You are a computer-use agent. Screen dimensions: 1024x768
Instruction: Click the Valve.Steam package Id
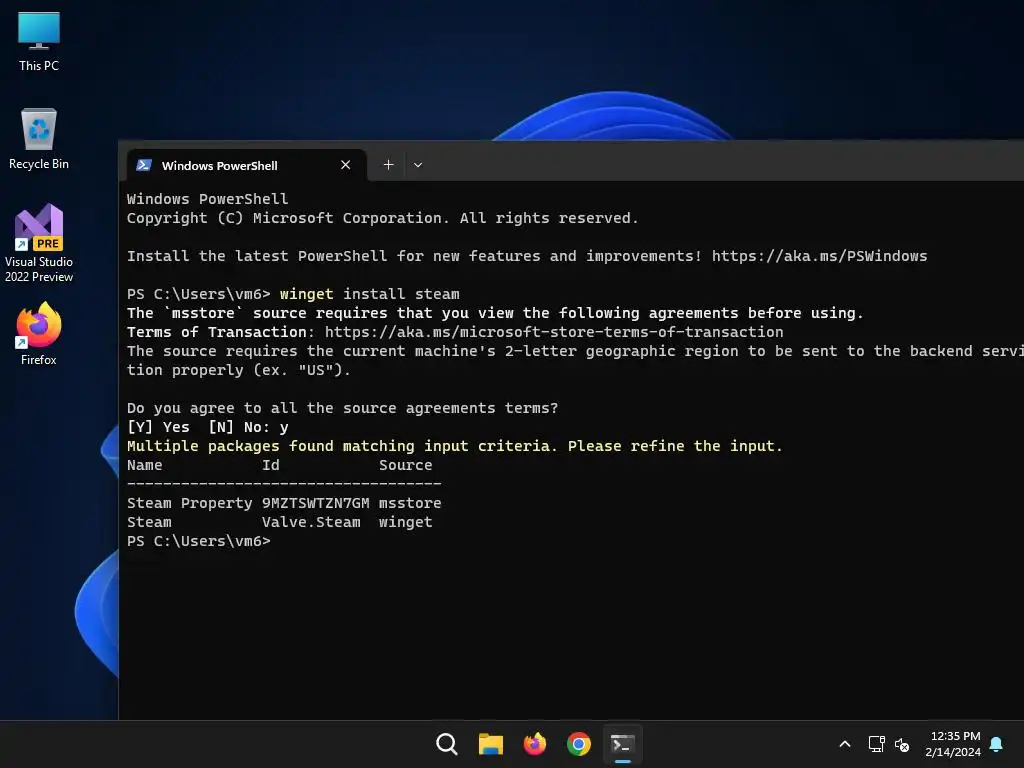(x=311, y=522)
